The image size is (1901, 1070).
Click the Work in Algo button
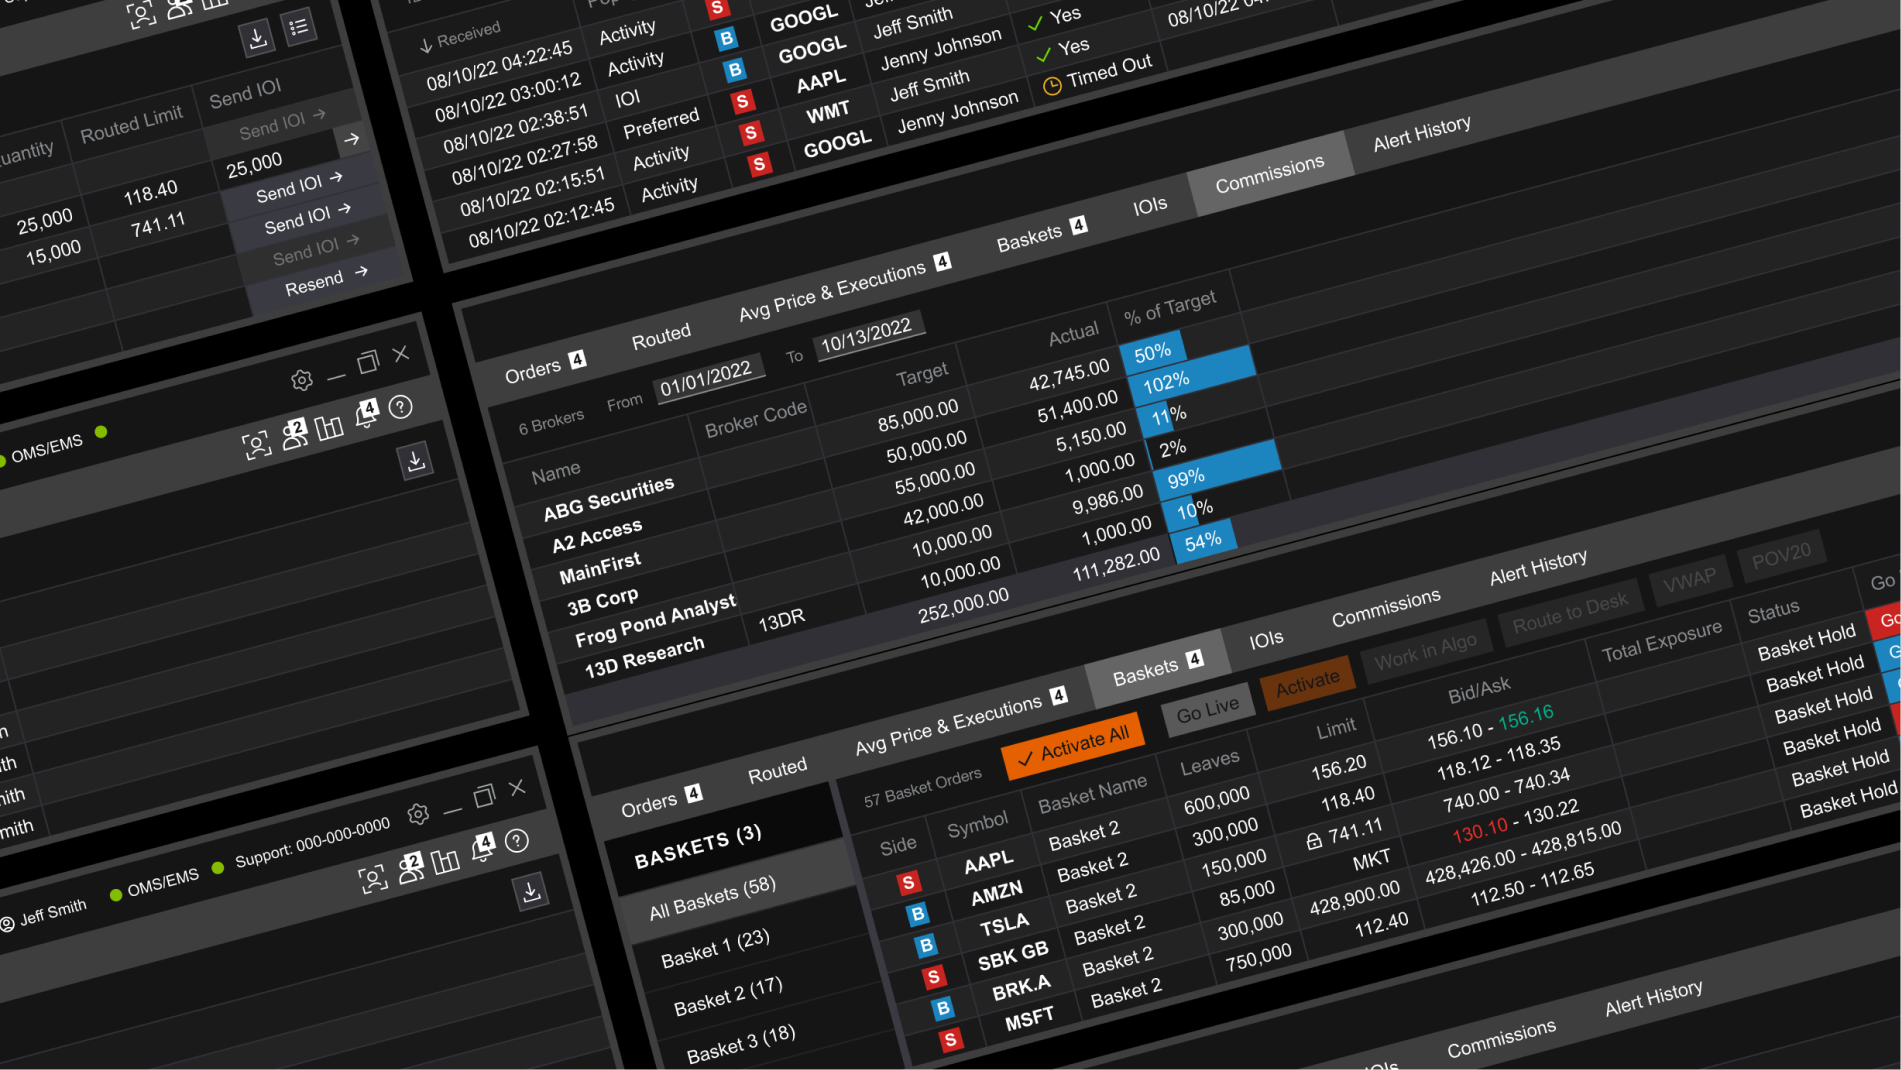click(x=1425, y=650)
